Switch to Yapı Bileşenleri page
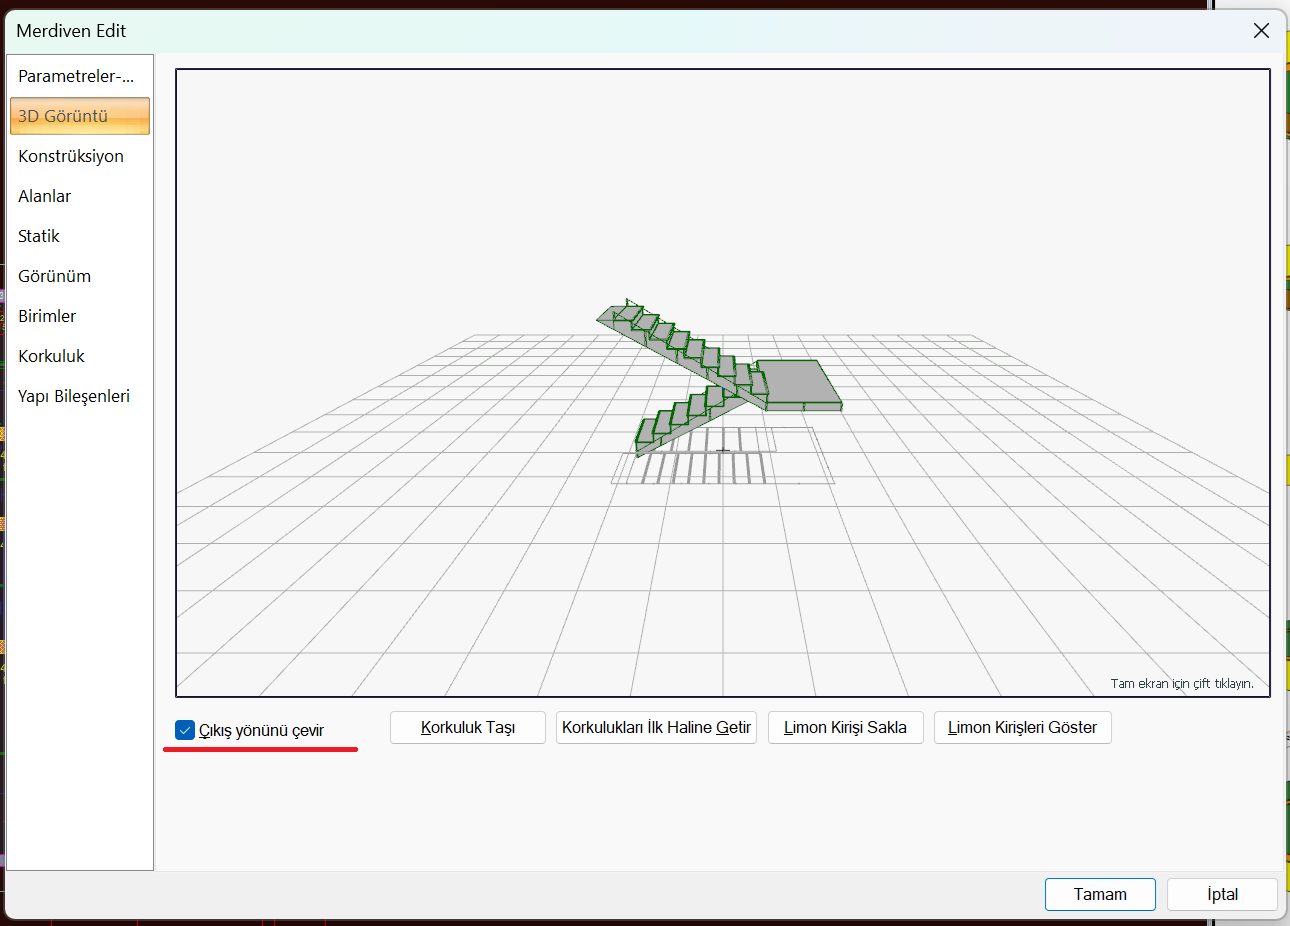 pyautogui.click(x=74, y=396)
